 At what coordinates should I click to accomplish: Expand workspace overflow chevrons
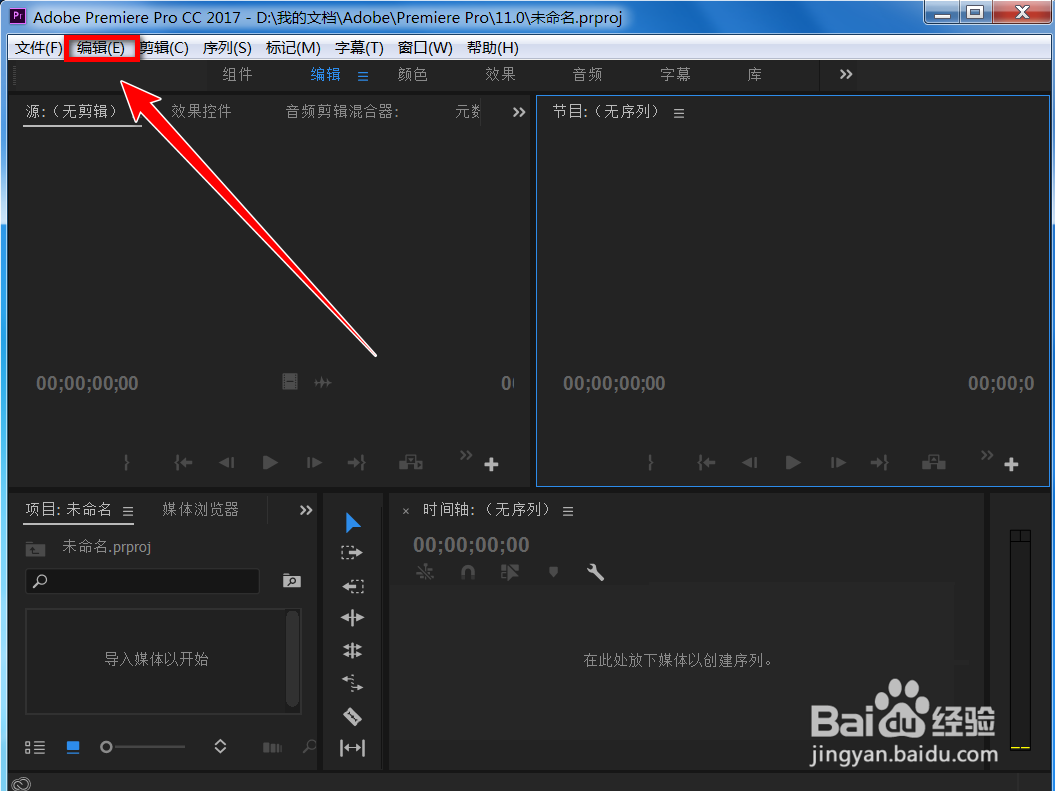coord(846,74)
